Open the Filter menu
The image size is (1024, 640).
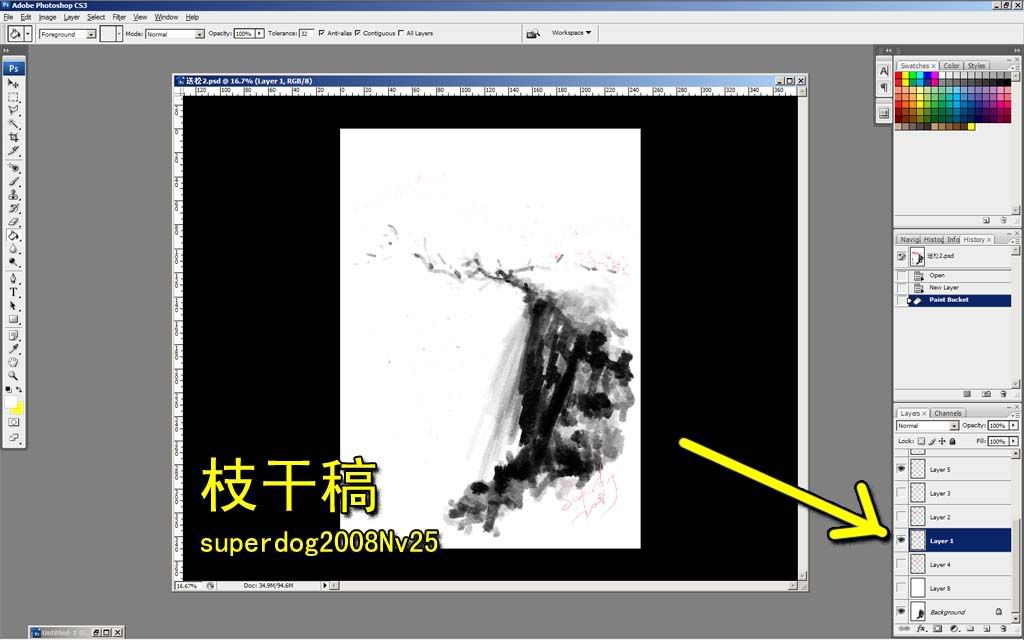(x=119, y=17)
